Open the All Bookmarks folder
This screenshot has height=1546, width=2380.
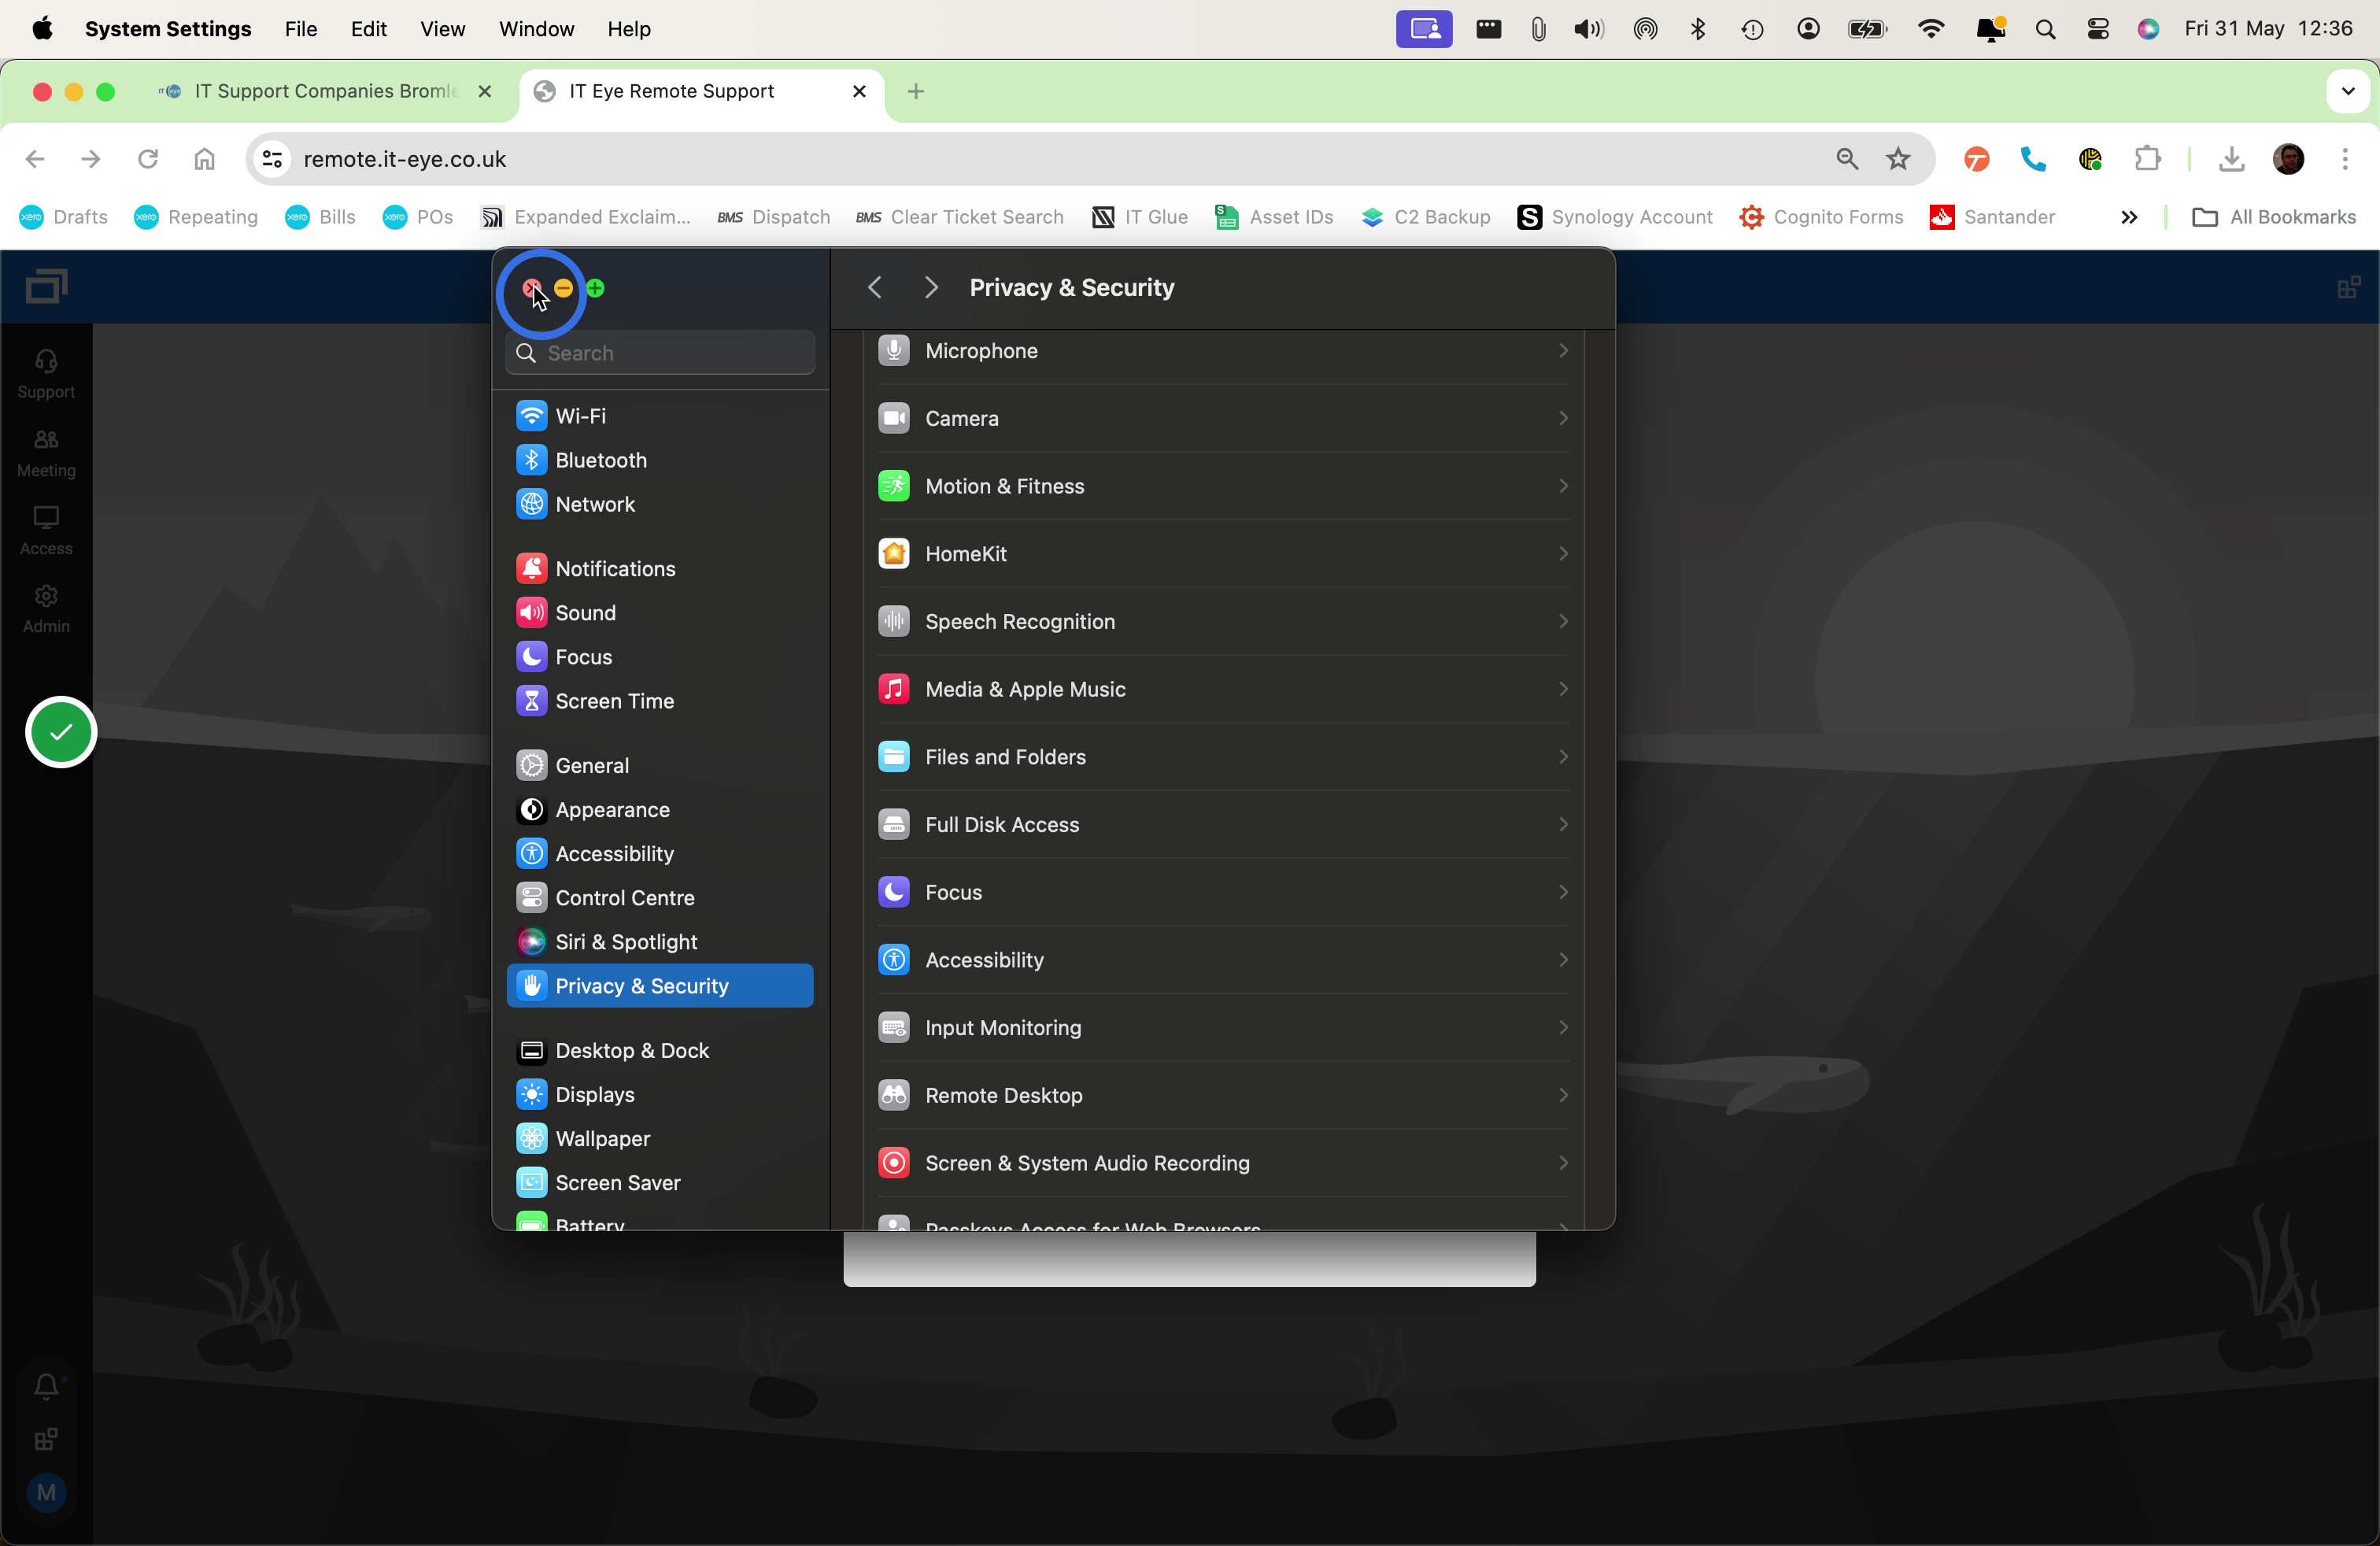[2274, 217]
